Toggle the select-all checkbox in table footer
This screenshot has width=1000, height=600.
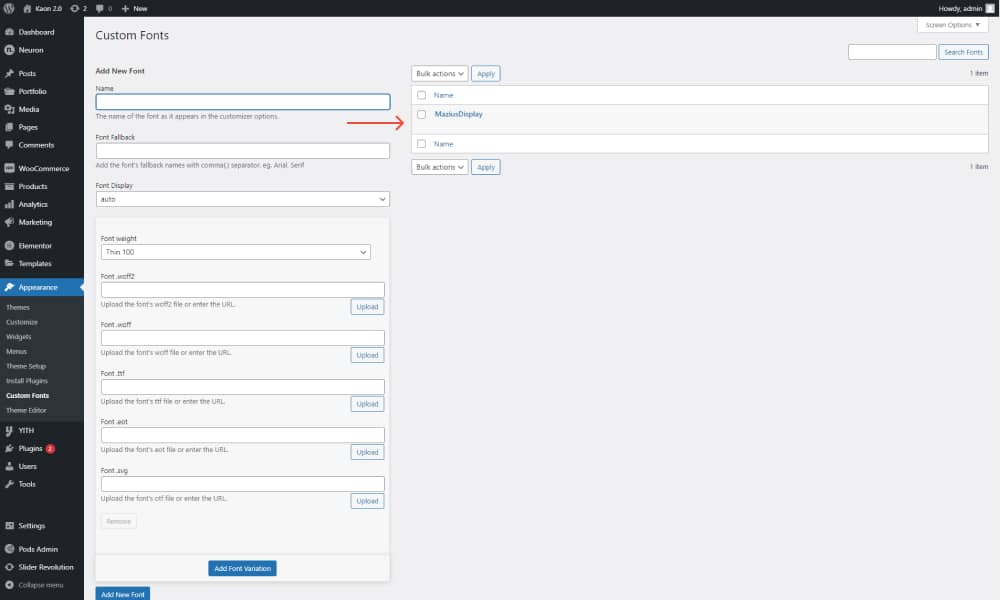pos(421,144)
